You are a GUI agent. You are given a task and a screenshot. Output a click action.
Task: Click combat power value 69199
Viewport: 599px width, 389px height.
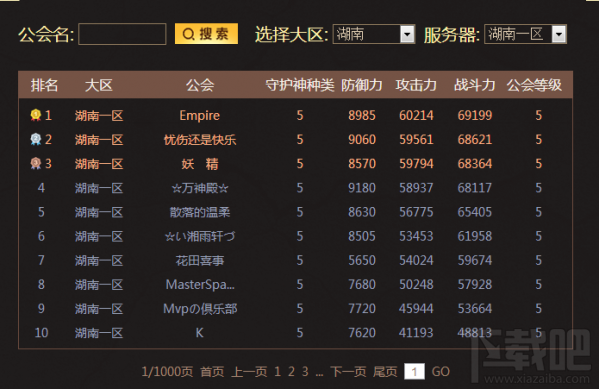click(475, 115)
